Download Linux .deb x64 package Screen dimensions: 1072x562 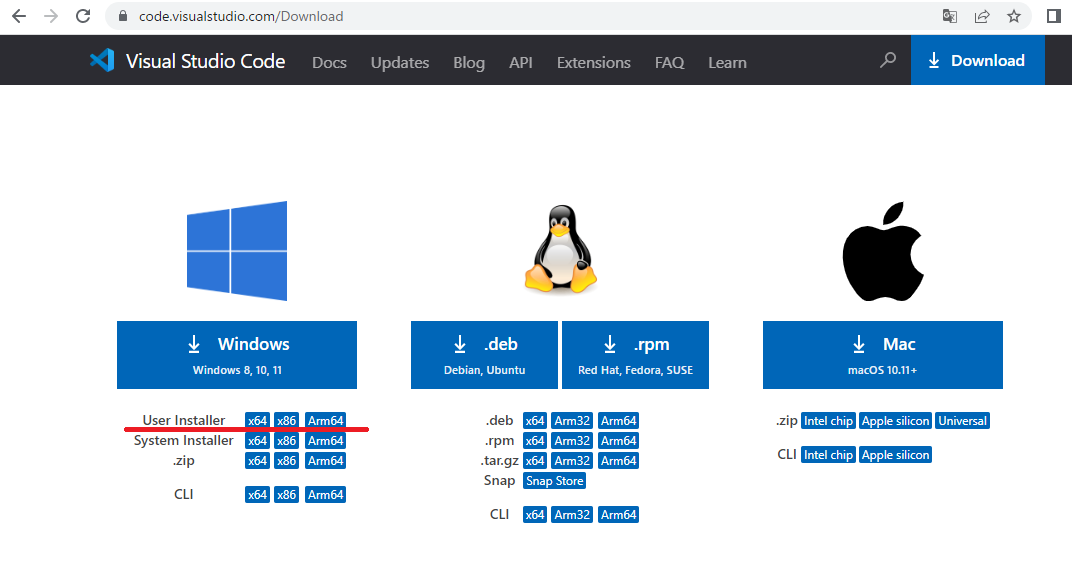tap(535, 420)
